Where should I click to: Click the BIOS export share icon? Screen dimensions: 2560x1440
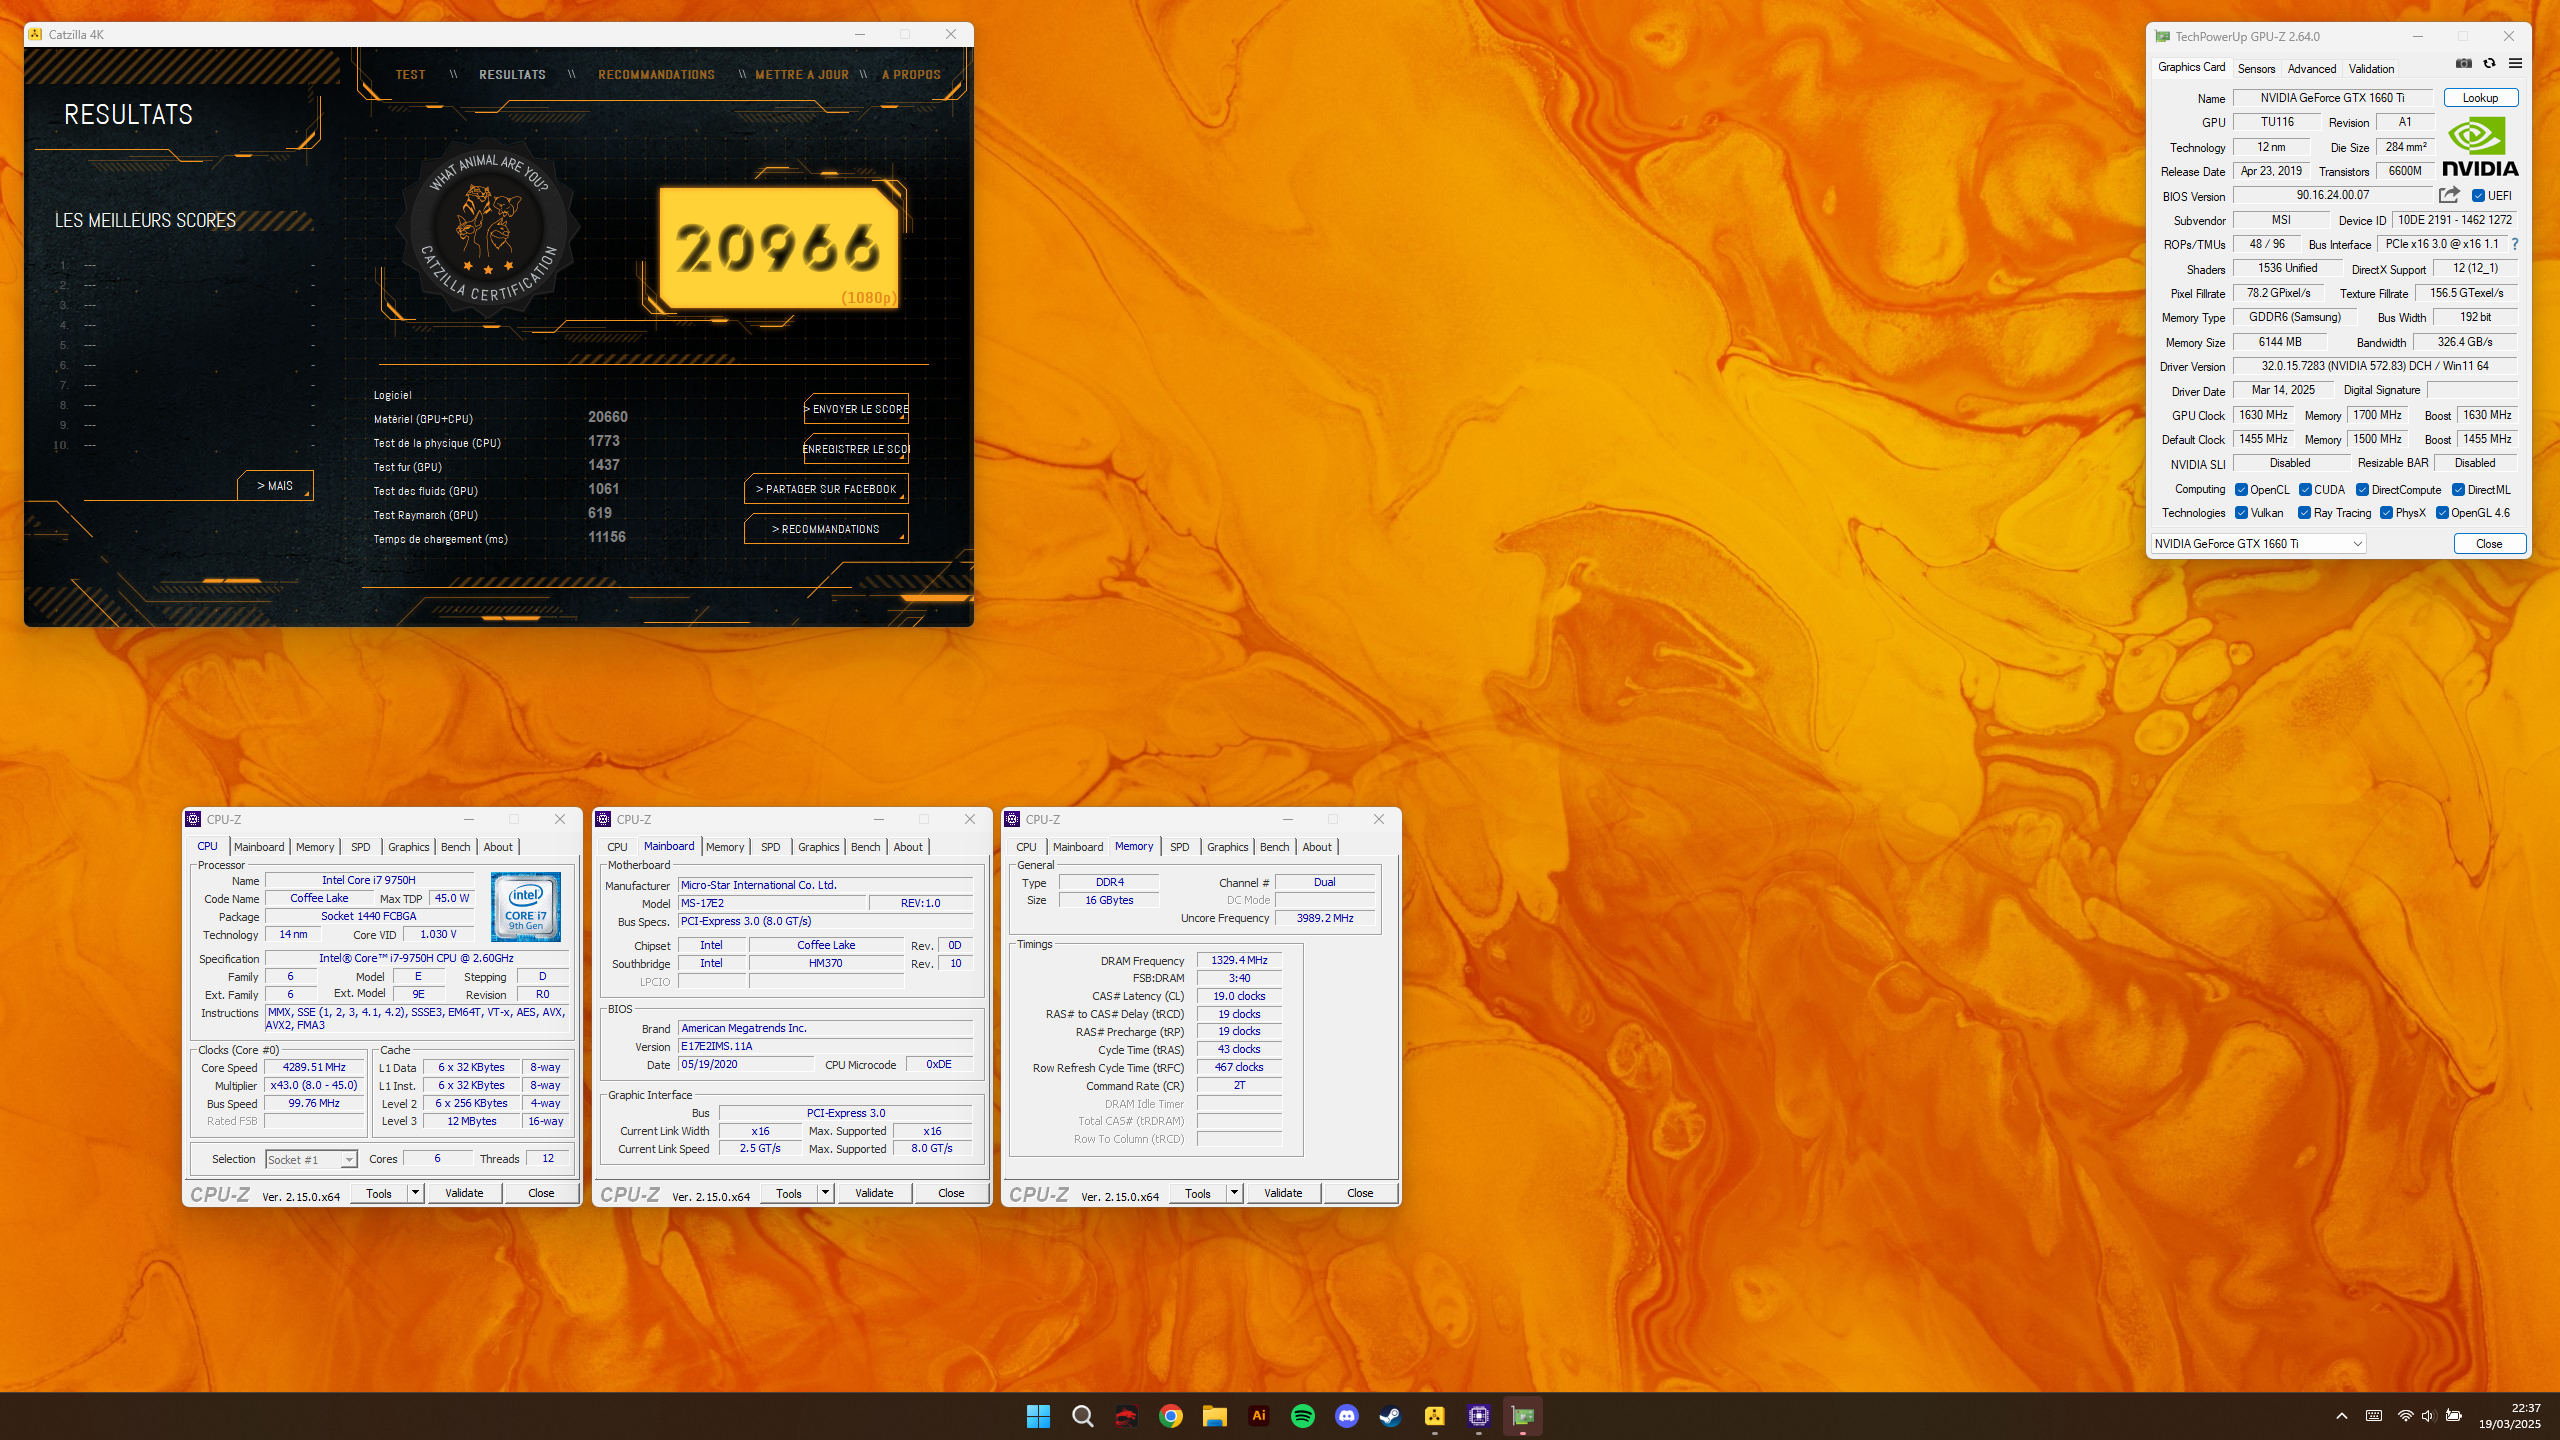[x=2449, y=195]
